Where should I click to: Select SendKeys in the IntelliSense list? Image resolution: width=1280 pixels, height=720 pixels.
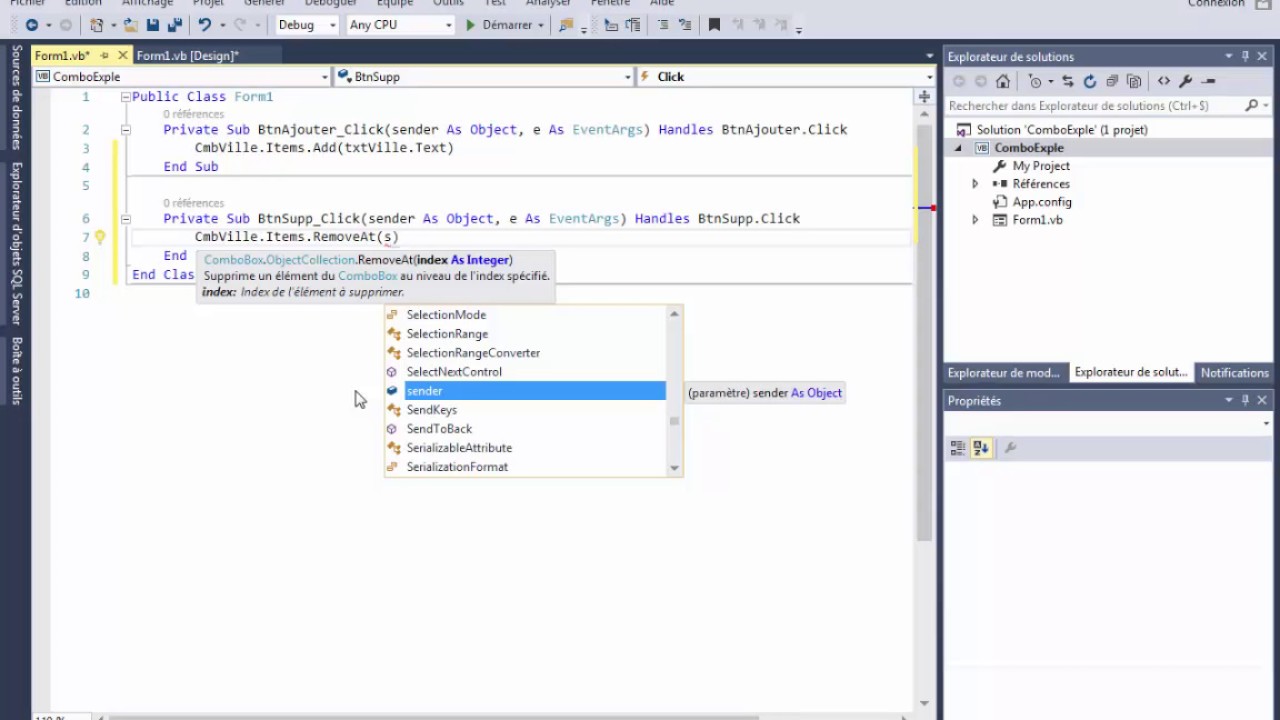[x=432, y=410]
